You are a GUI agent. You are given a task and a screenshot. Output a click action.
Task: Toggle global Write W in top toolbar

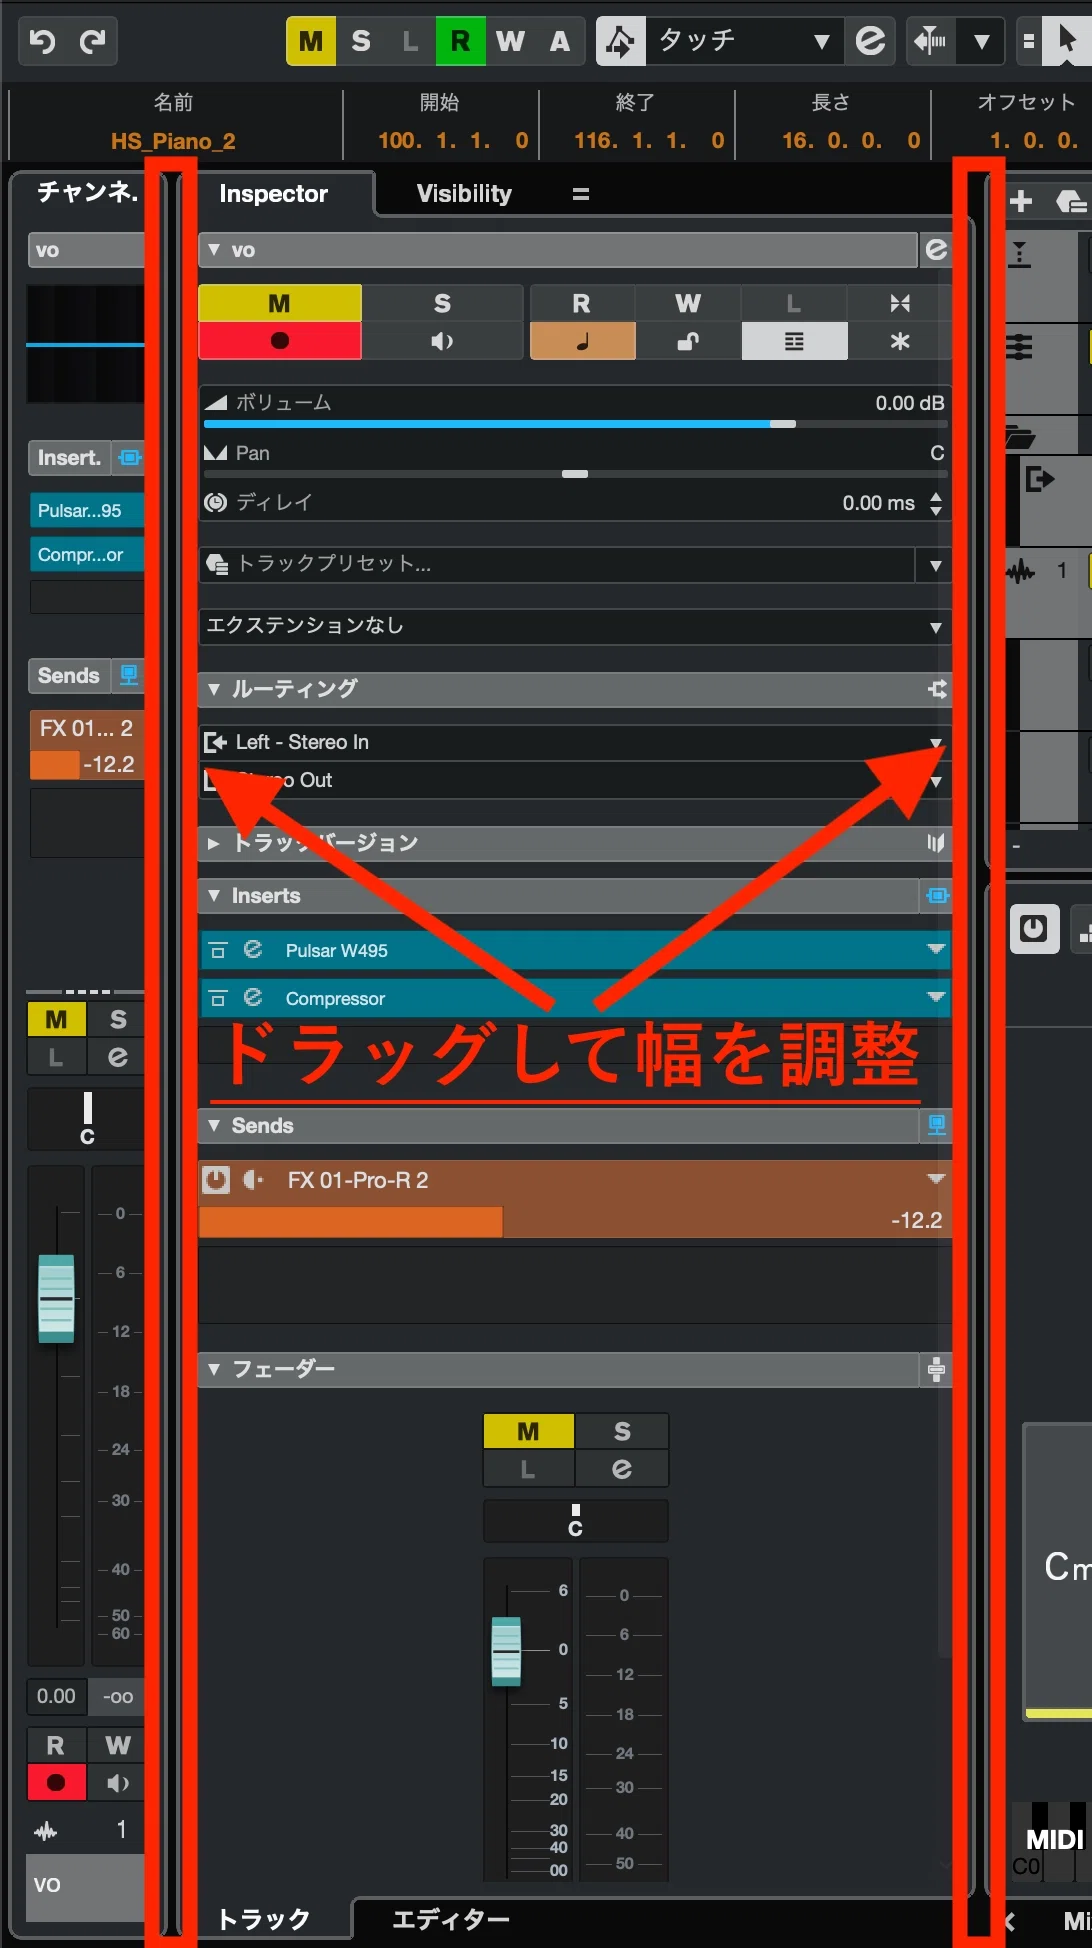click(510, 41)
